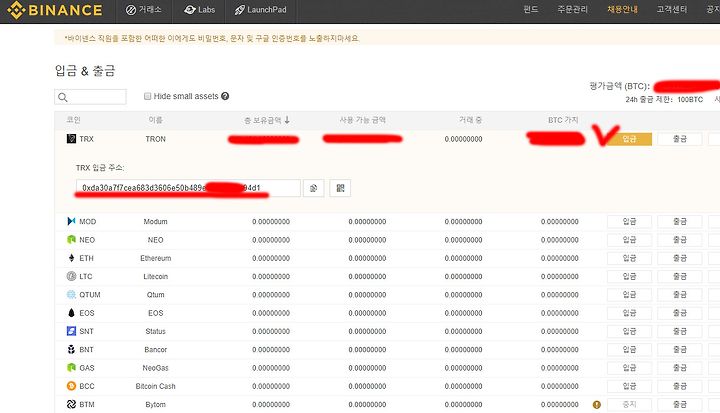The image size is (720, 413).
Task: Click the MOD 출금 withdraw button
Action: (x=680, y=221)
